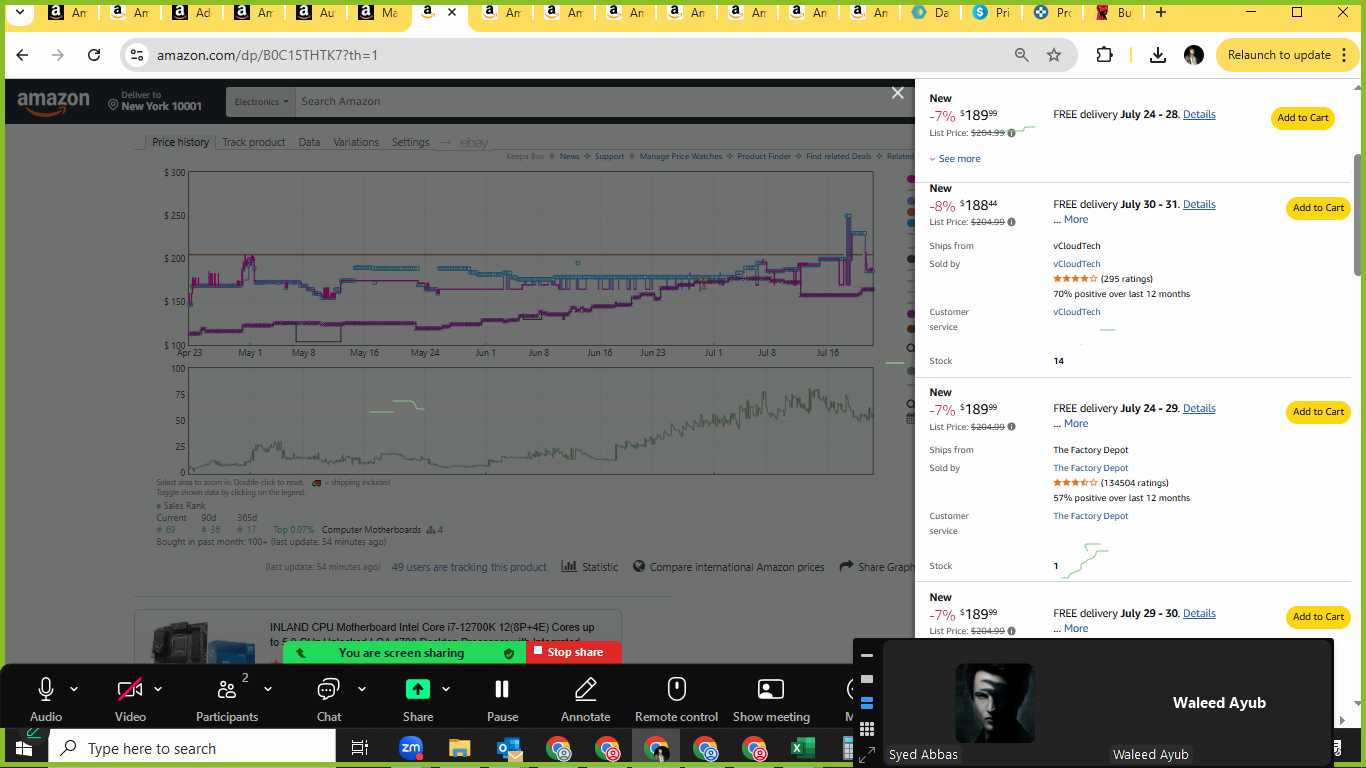Expand More under July 24 - 29 delivery

1076,423
